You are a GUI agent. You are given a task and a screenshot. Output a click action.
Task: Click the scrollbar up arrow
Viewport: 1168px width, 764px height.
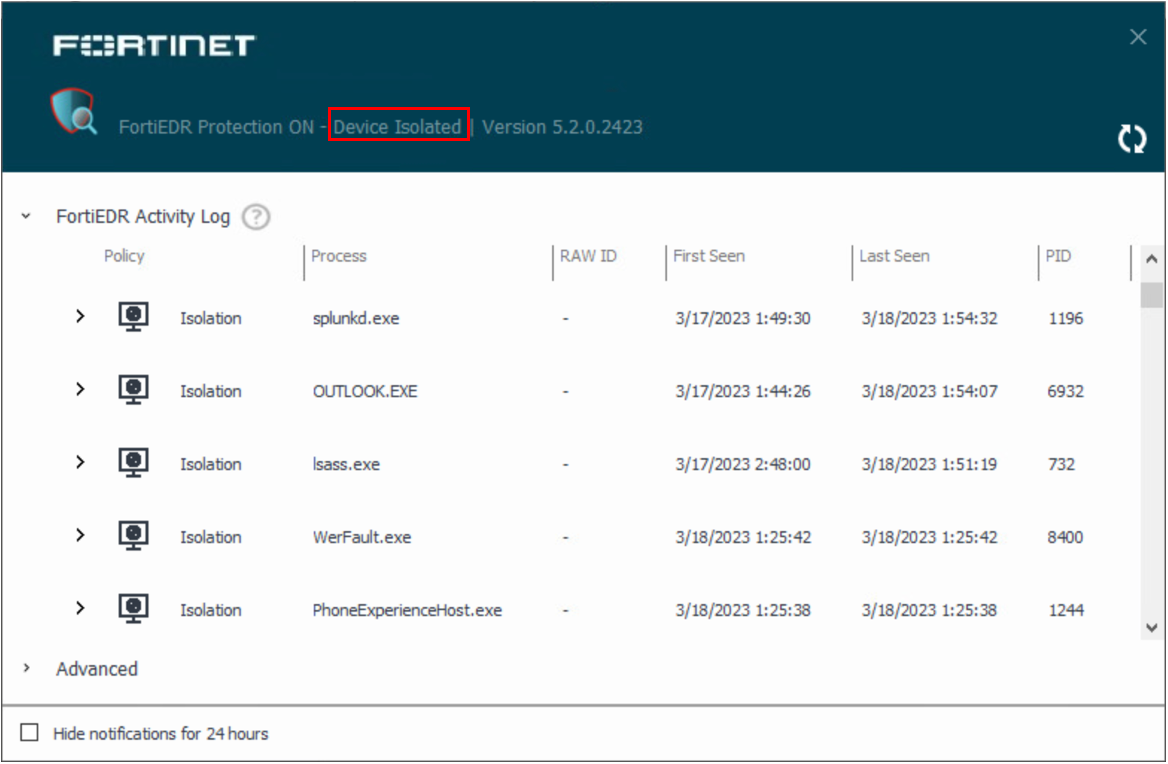click(1152, 259)
